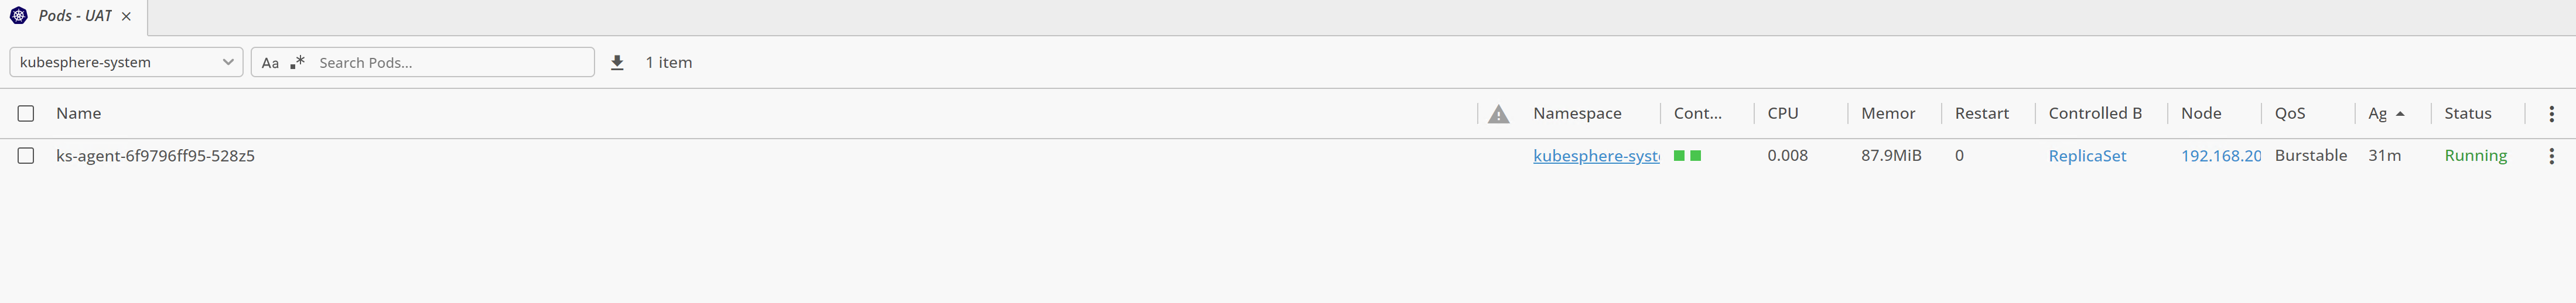Toggle case-sensitive search Aa icon
The width and height of the screenshot is (2576, 303).
(270, 63)
